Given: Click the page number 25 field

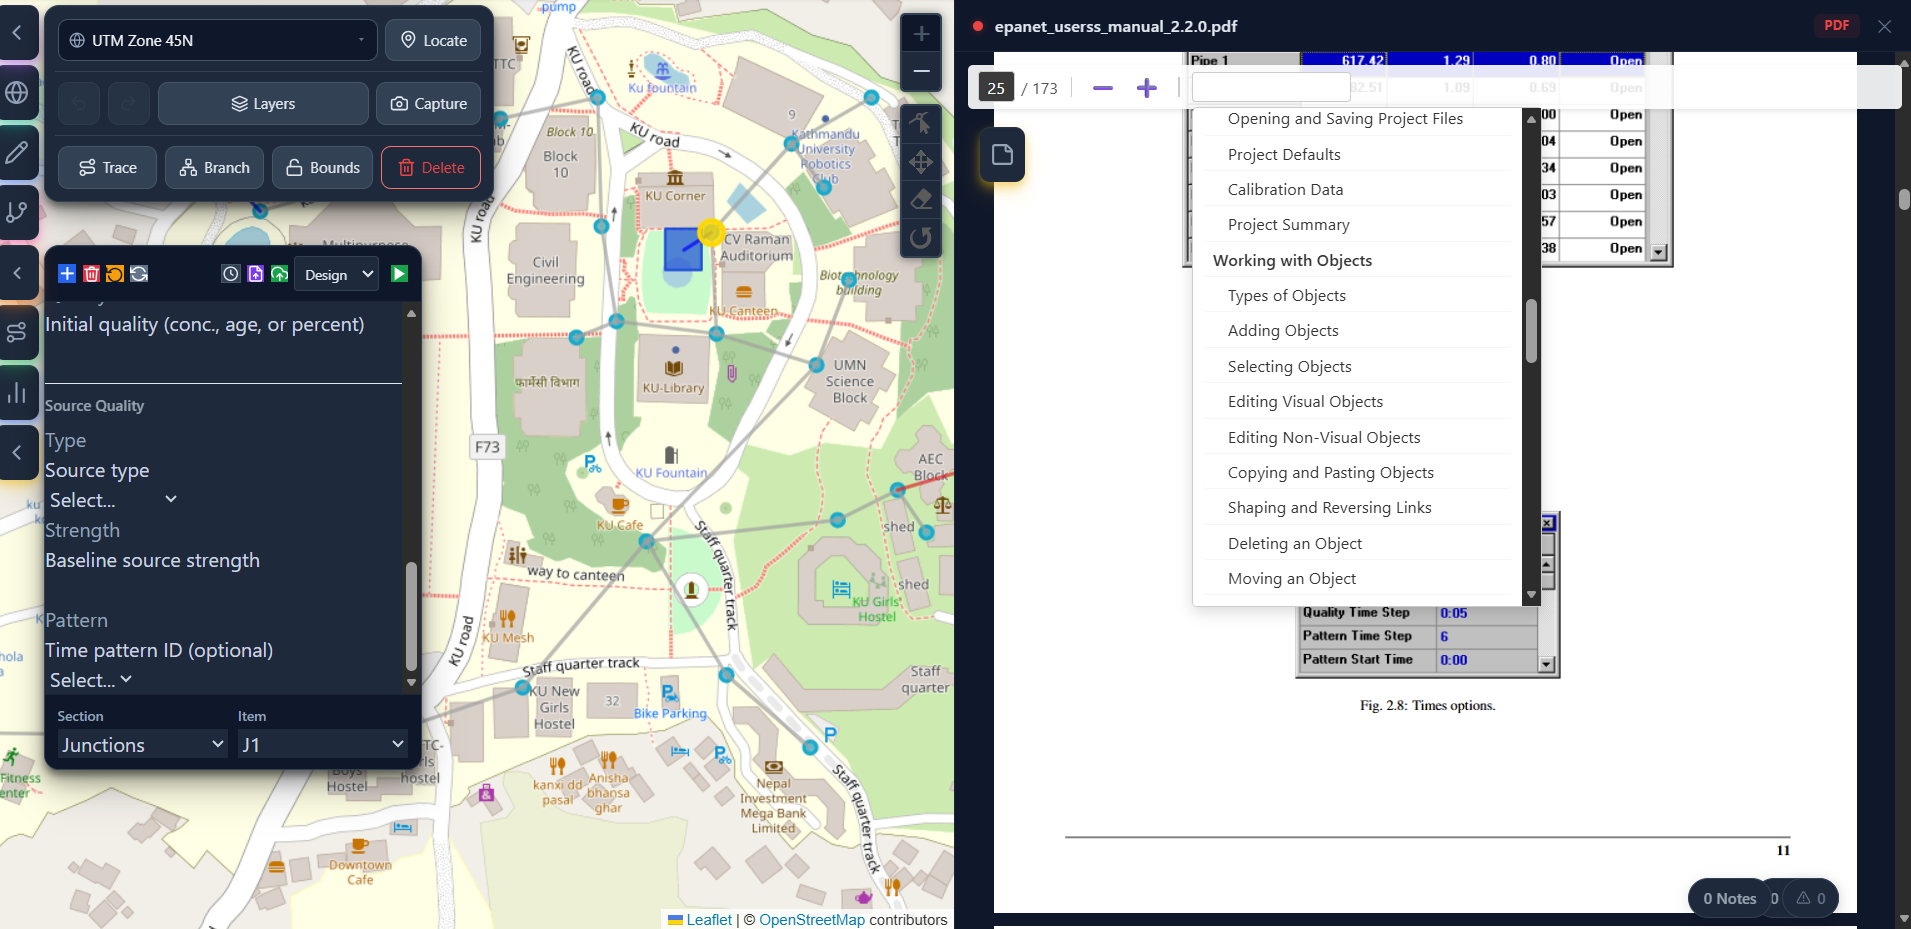Looking at the screenshot, I should (996, 88).
